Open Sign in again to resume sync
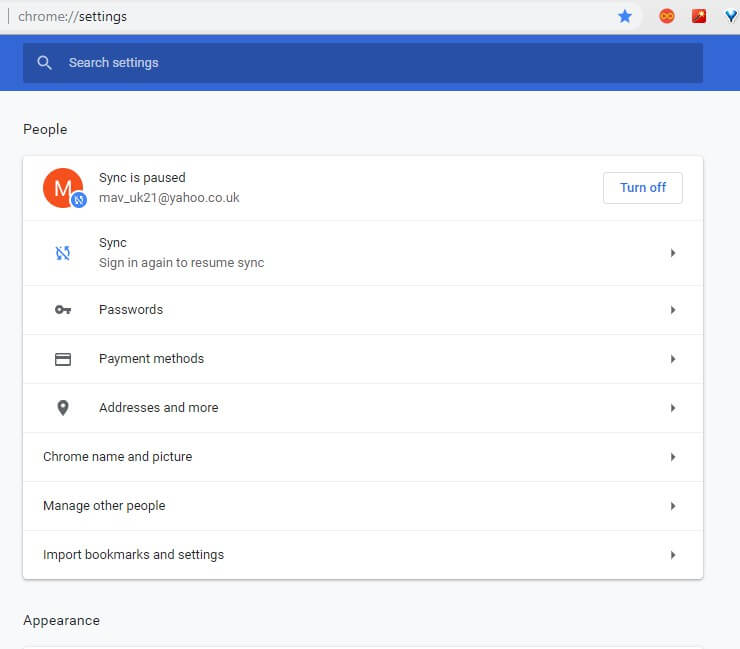Viewport: 740px width, 649px height. tap(181, 263)
